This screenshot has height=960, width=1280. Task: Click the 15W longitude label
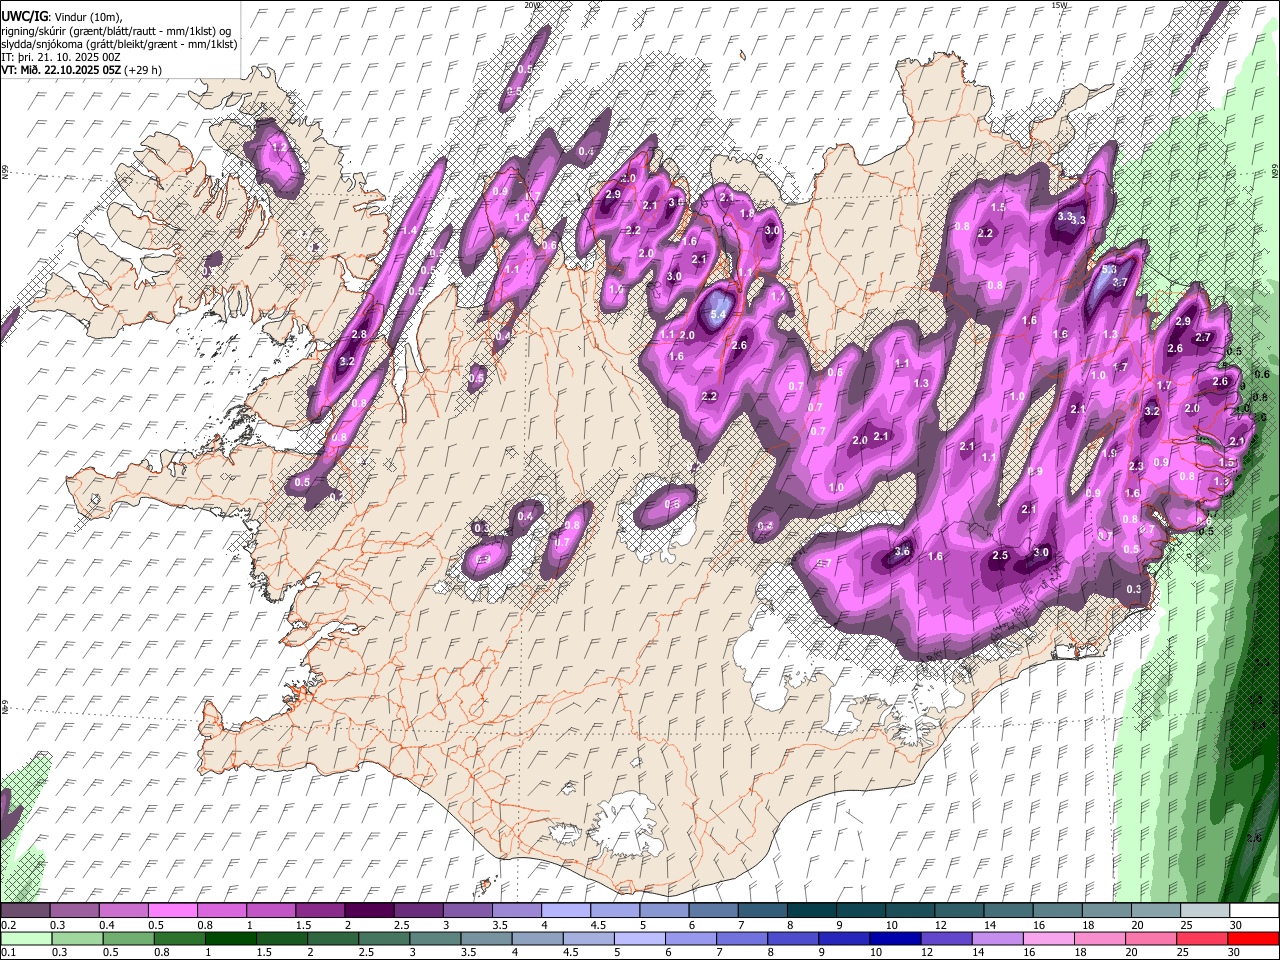point(1060,5)
